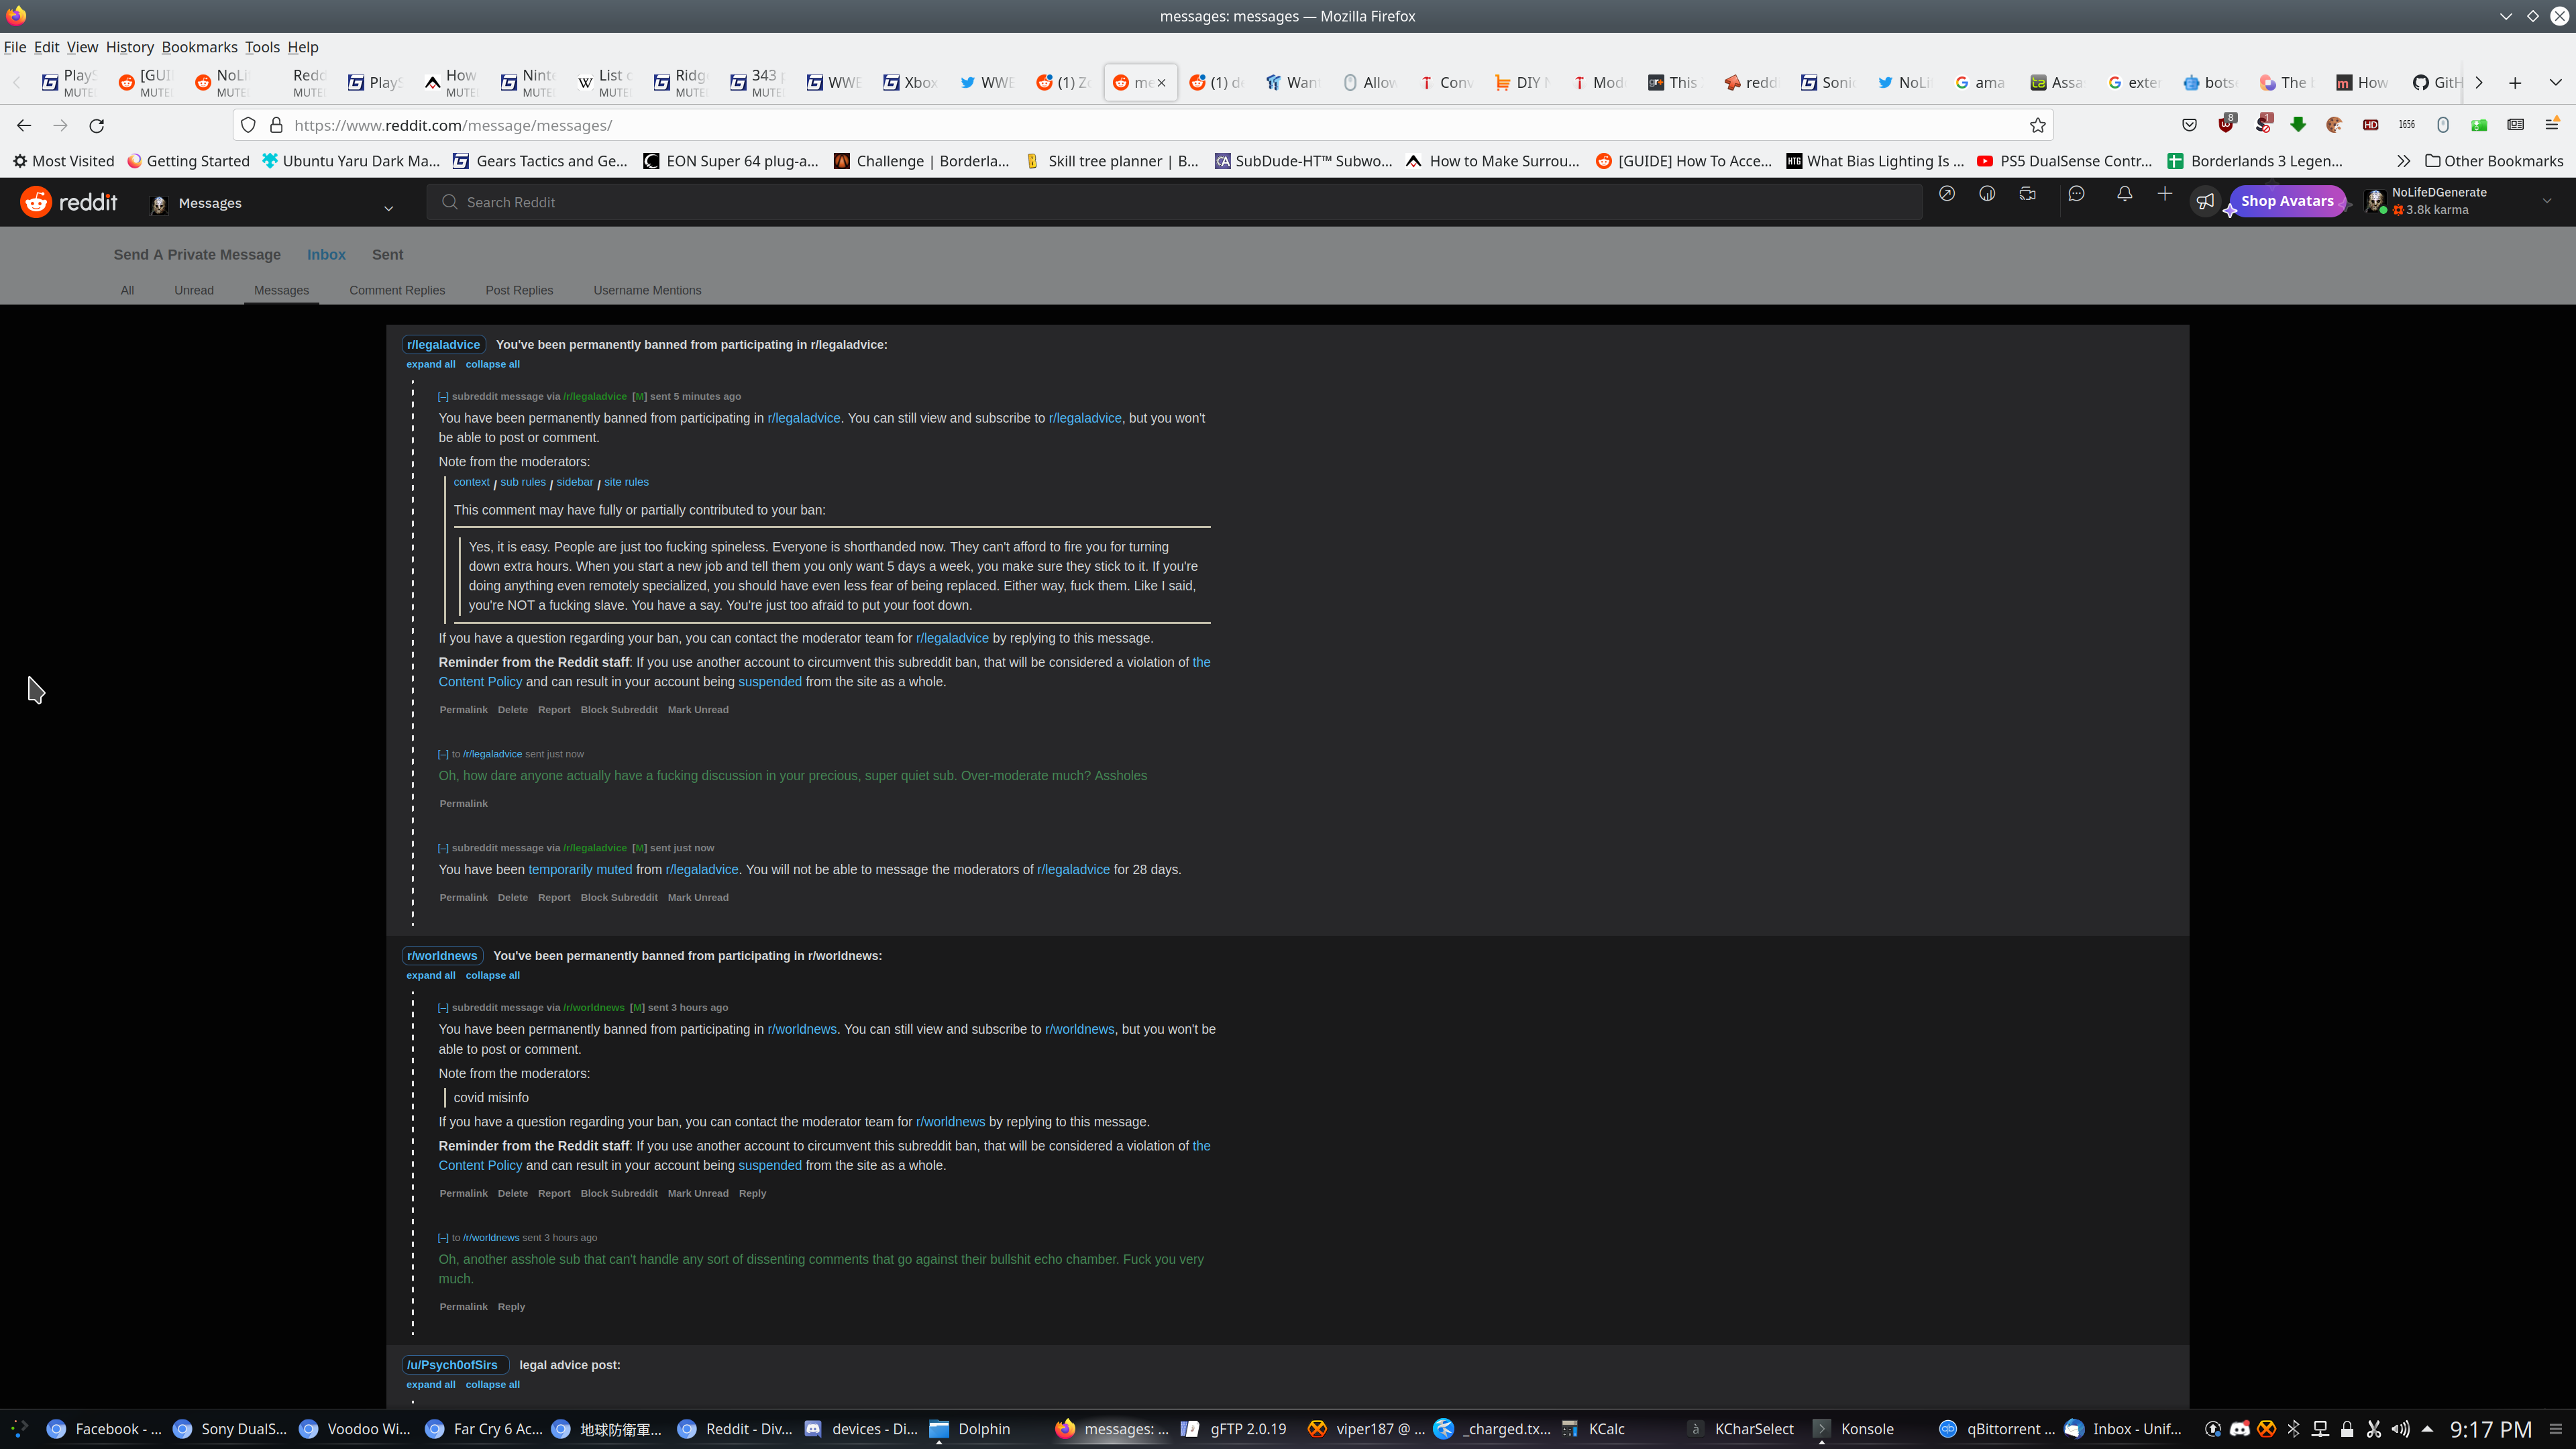Click the Shop Avatars button
The width and height of the screenshot is (2576, 1449).
(2287, 201)
